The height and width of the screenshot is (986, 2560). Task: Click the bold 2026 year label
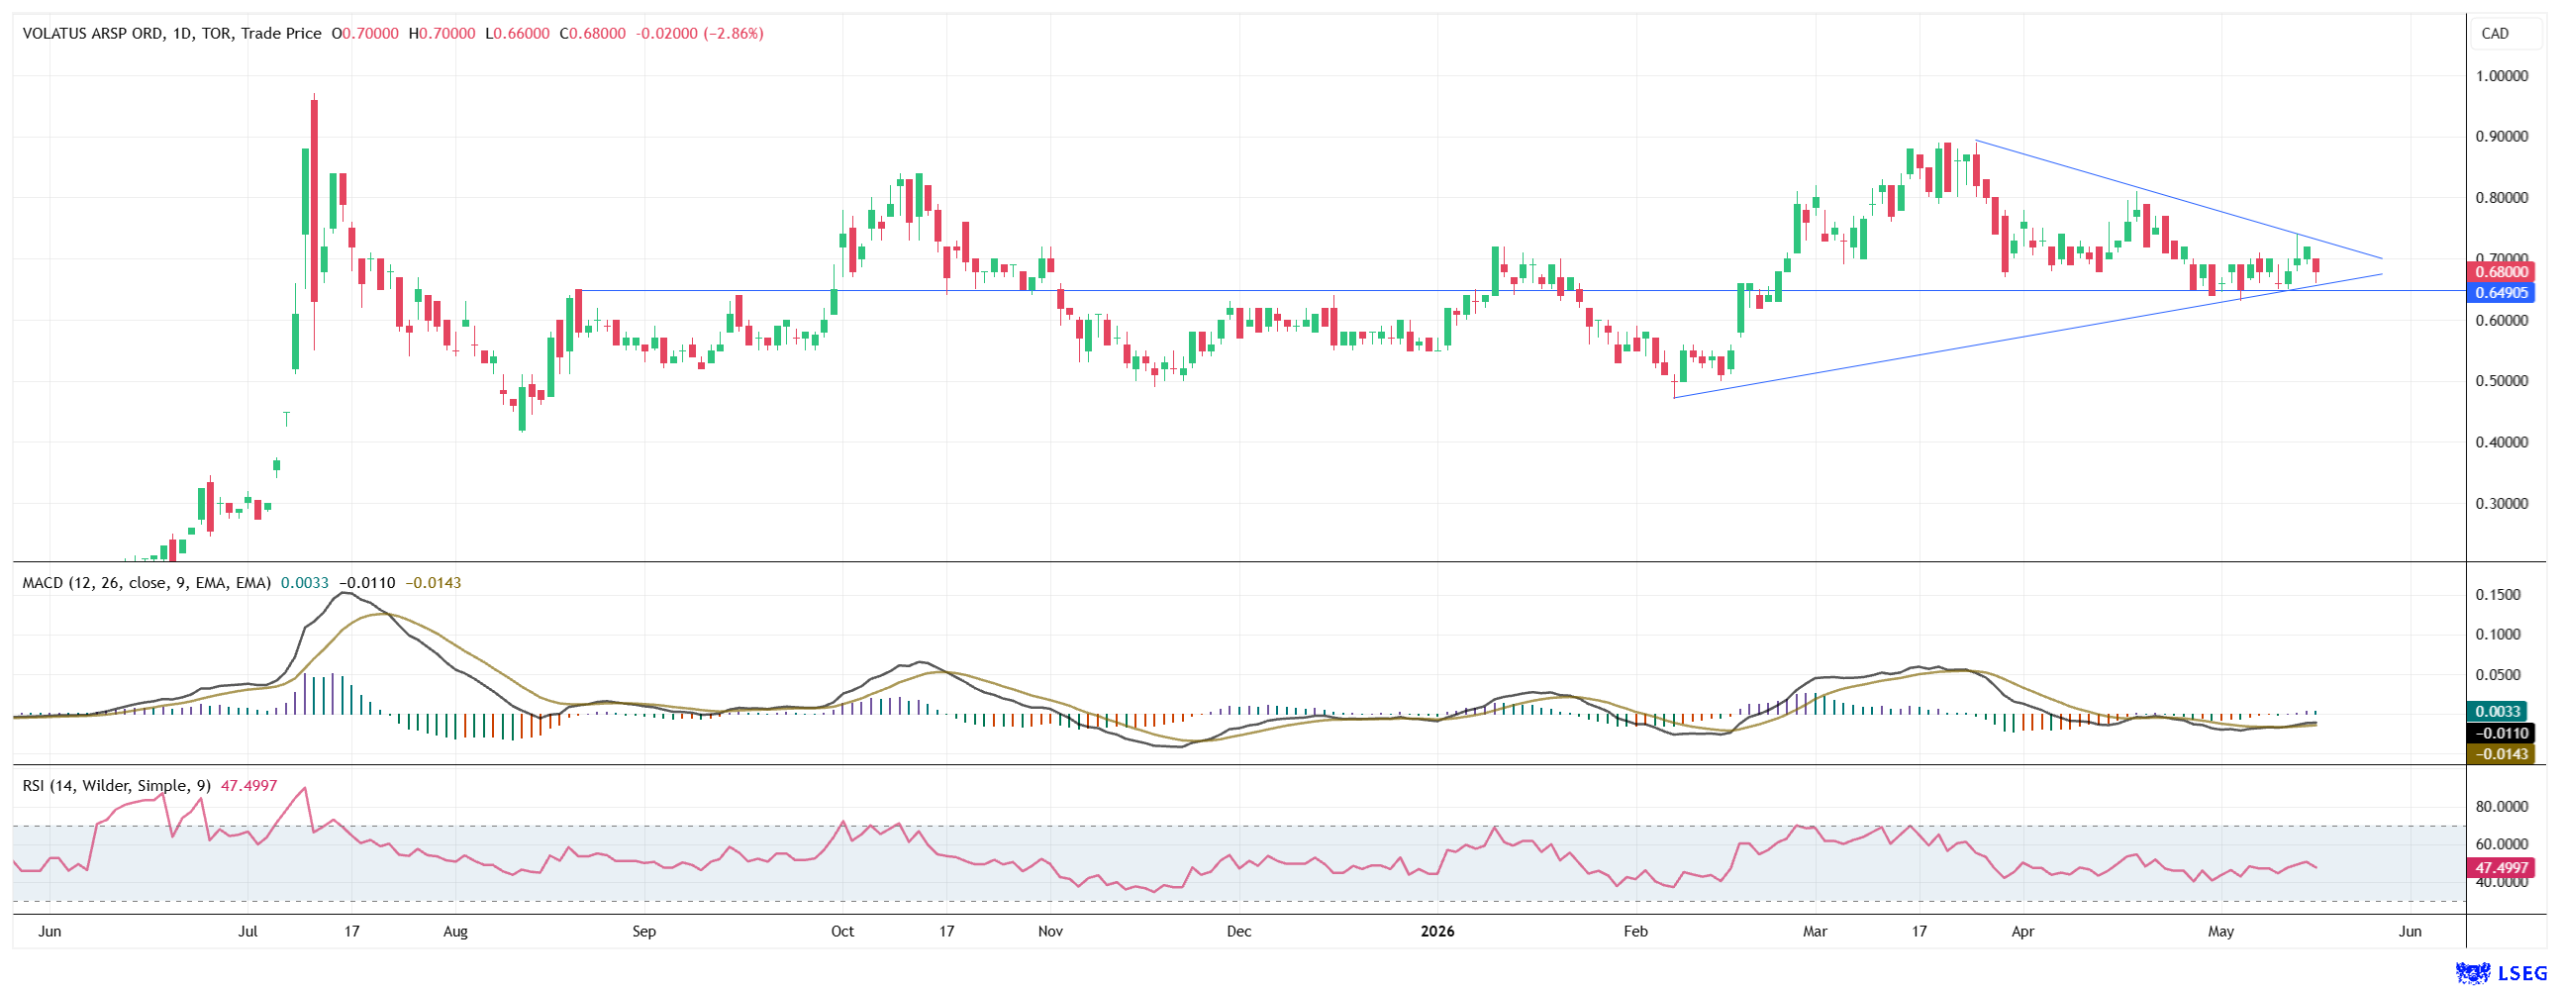[x=1438, y=932]
